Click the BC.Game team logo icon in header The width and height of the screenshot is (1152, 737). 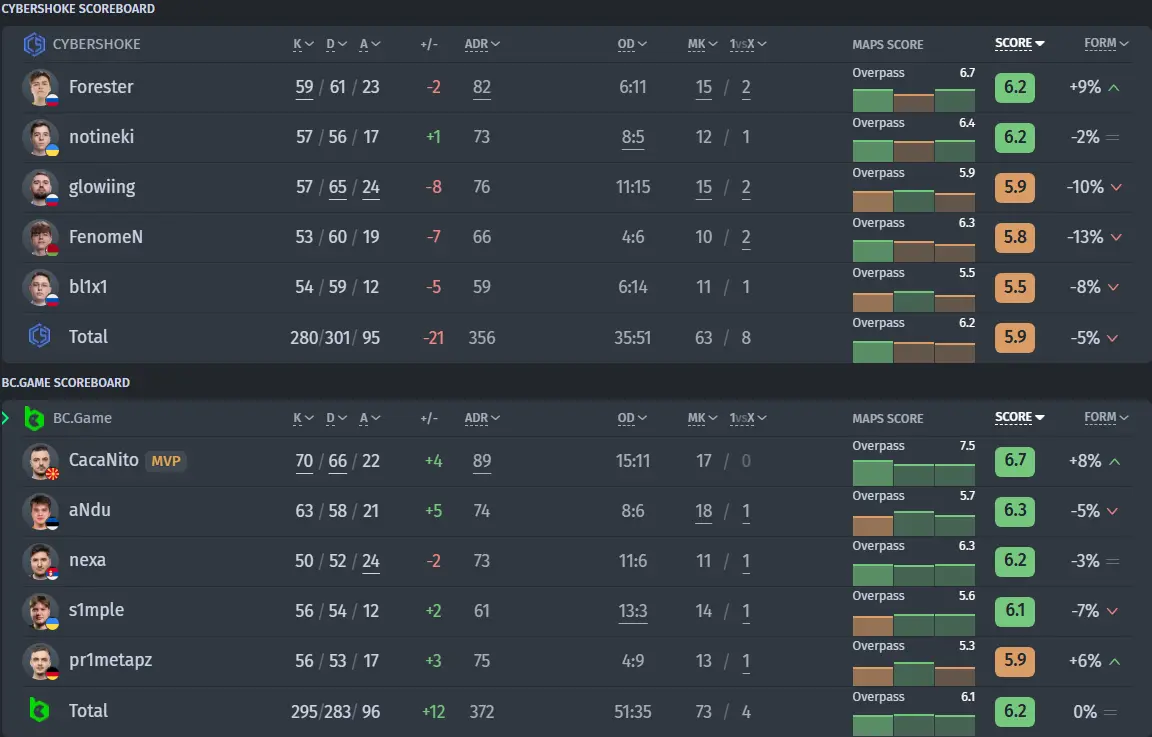point(34,418)
